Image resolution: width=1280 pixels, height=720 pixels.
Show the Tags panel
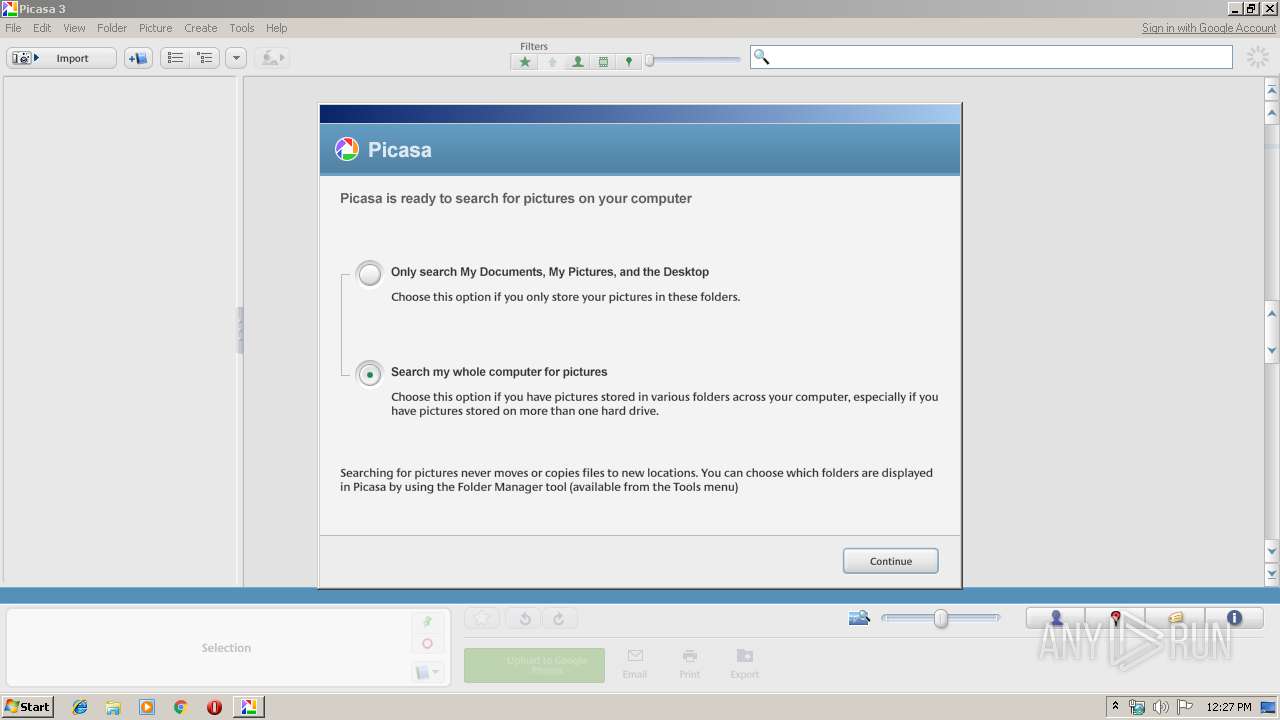tap(1175, 619)
